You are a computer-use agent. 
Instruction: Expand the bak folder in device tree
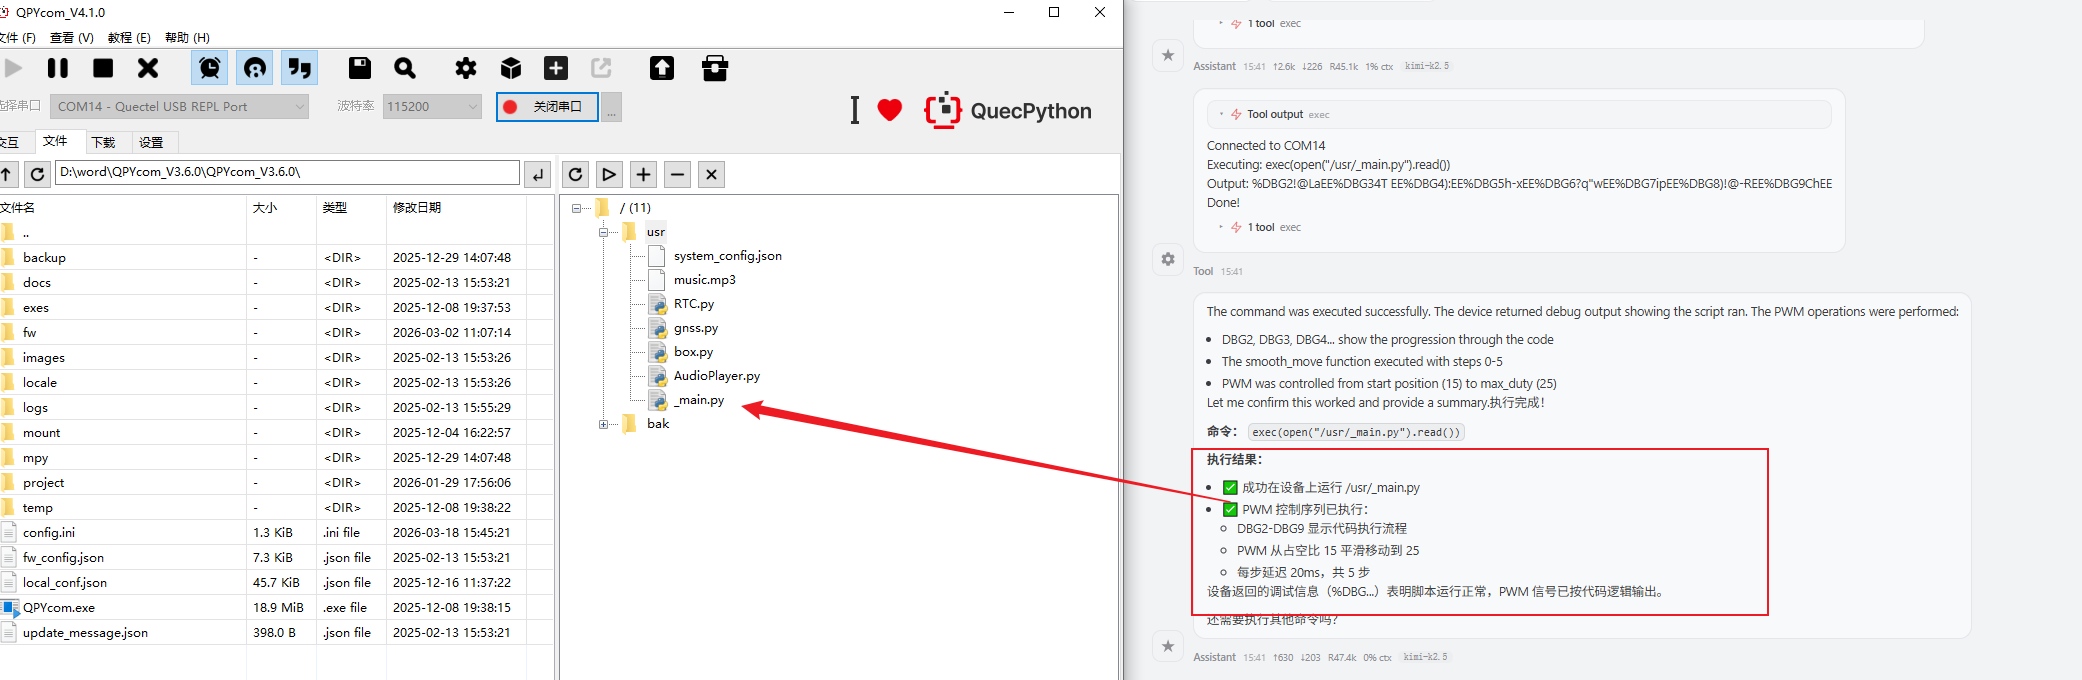(x=603, y=424)
